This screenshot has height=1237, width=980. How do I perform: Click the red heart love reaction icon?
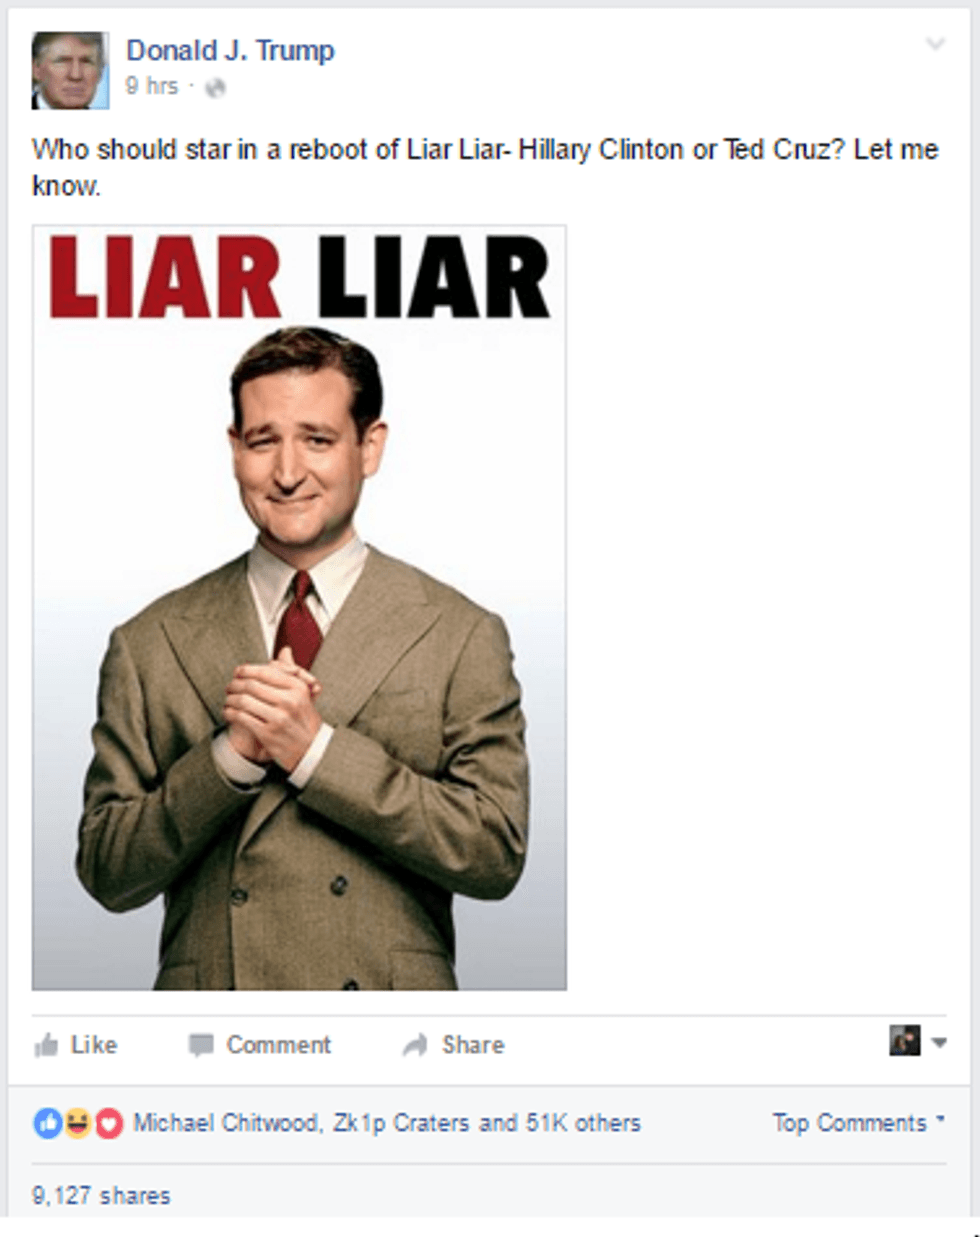pyautogui.click(x=108, y=1124)
